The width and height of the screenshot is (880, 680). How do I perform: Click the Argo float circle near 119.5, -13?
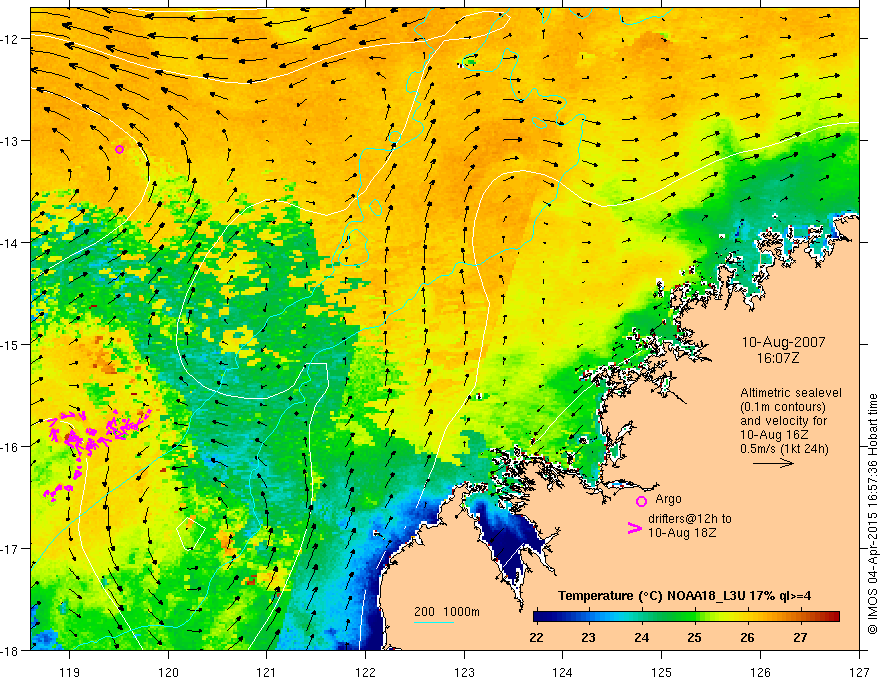coord(120,149)
